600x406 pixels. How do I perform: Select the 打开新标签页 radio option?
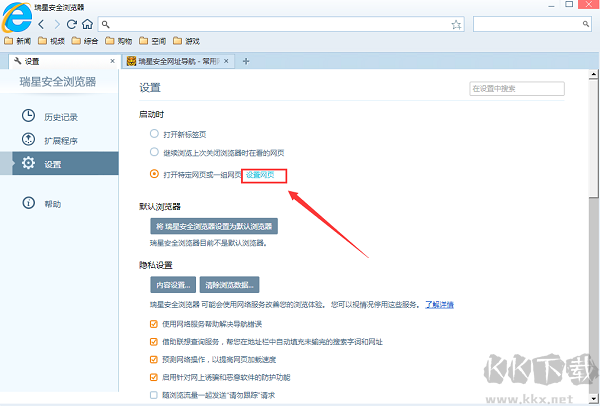(x=154, y=134)
